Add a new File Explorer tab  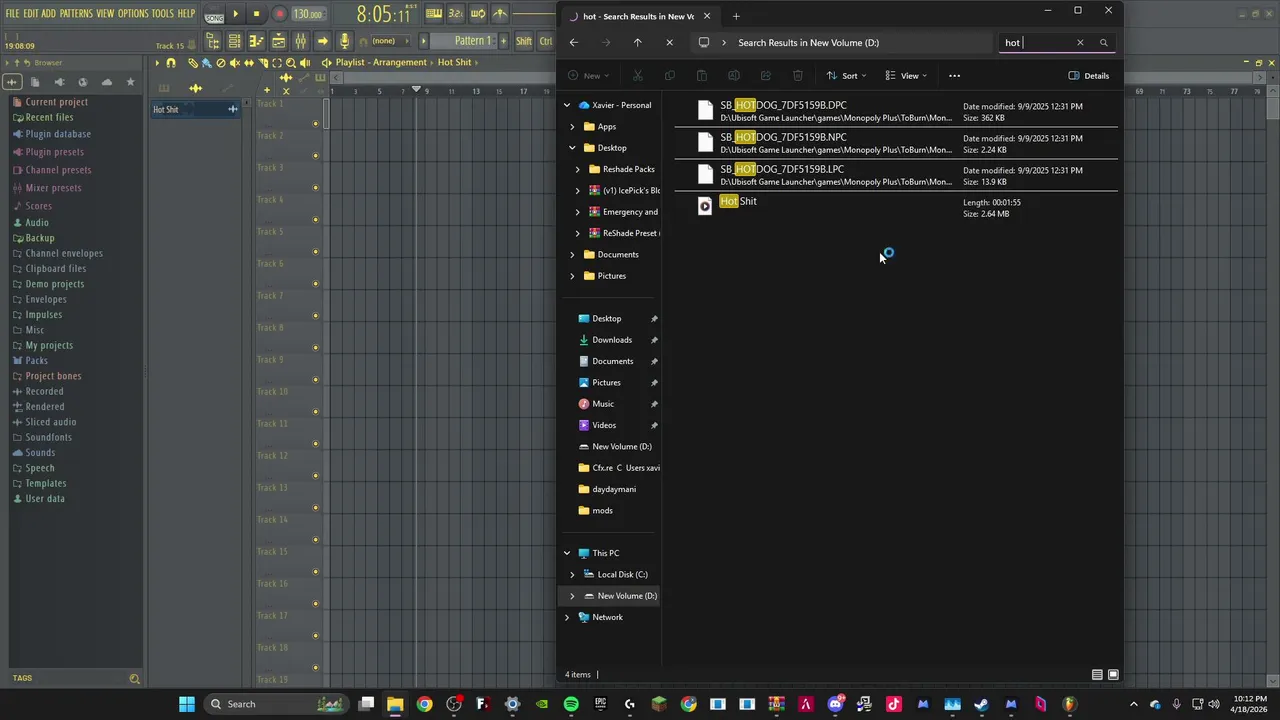tap(736, 16)
